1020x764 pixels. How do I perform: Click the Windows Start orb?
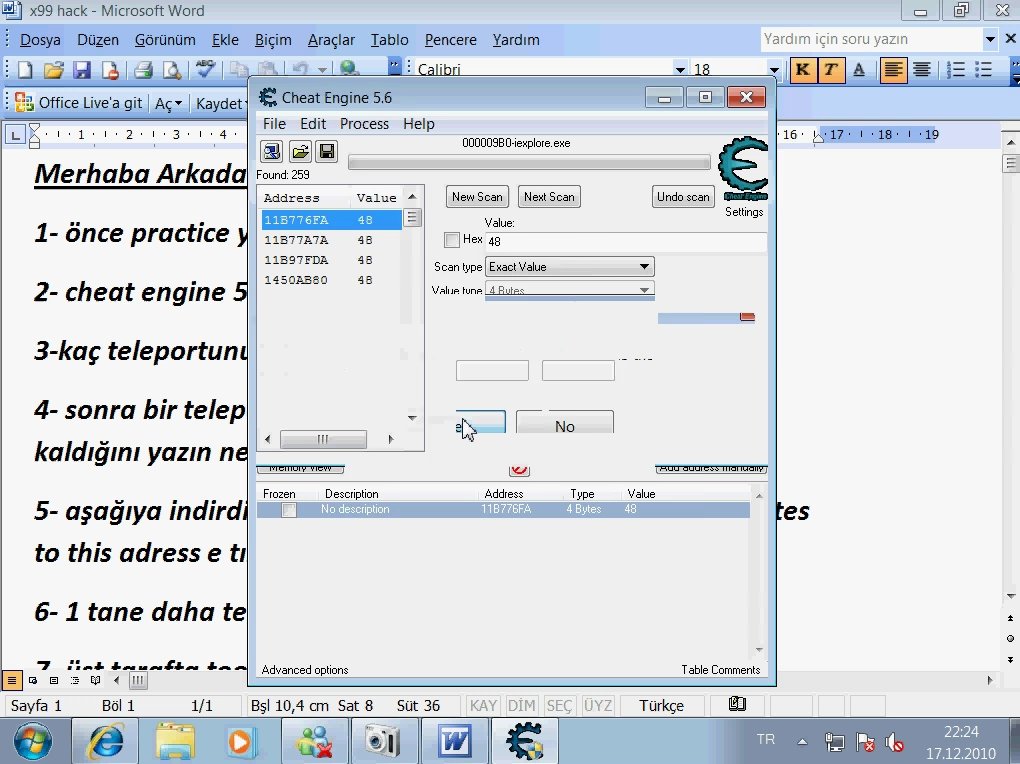click(32, 742)
